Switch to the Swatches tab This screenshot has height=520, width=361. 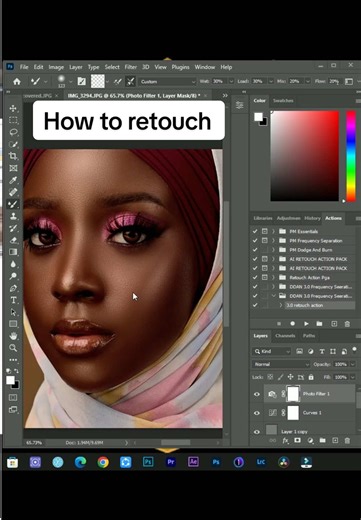pos(283,100)
